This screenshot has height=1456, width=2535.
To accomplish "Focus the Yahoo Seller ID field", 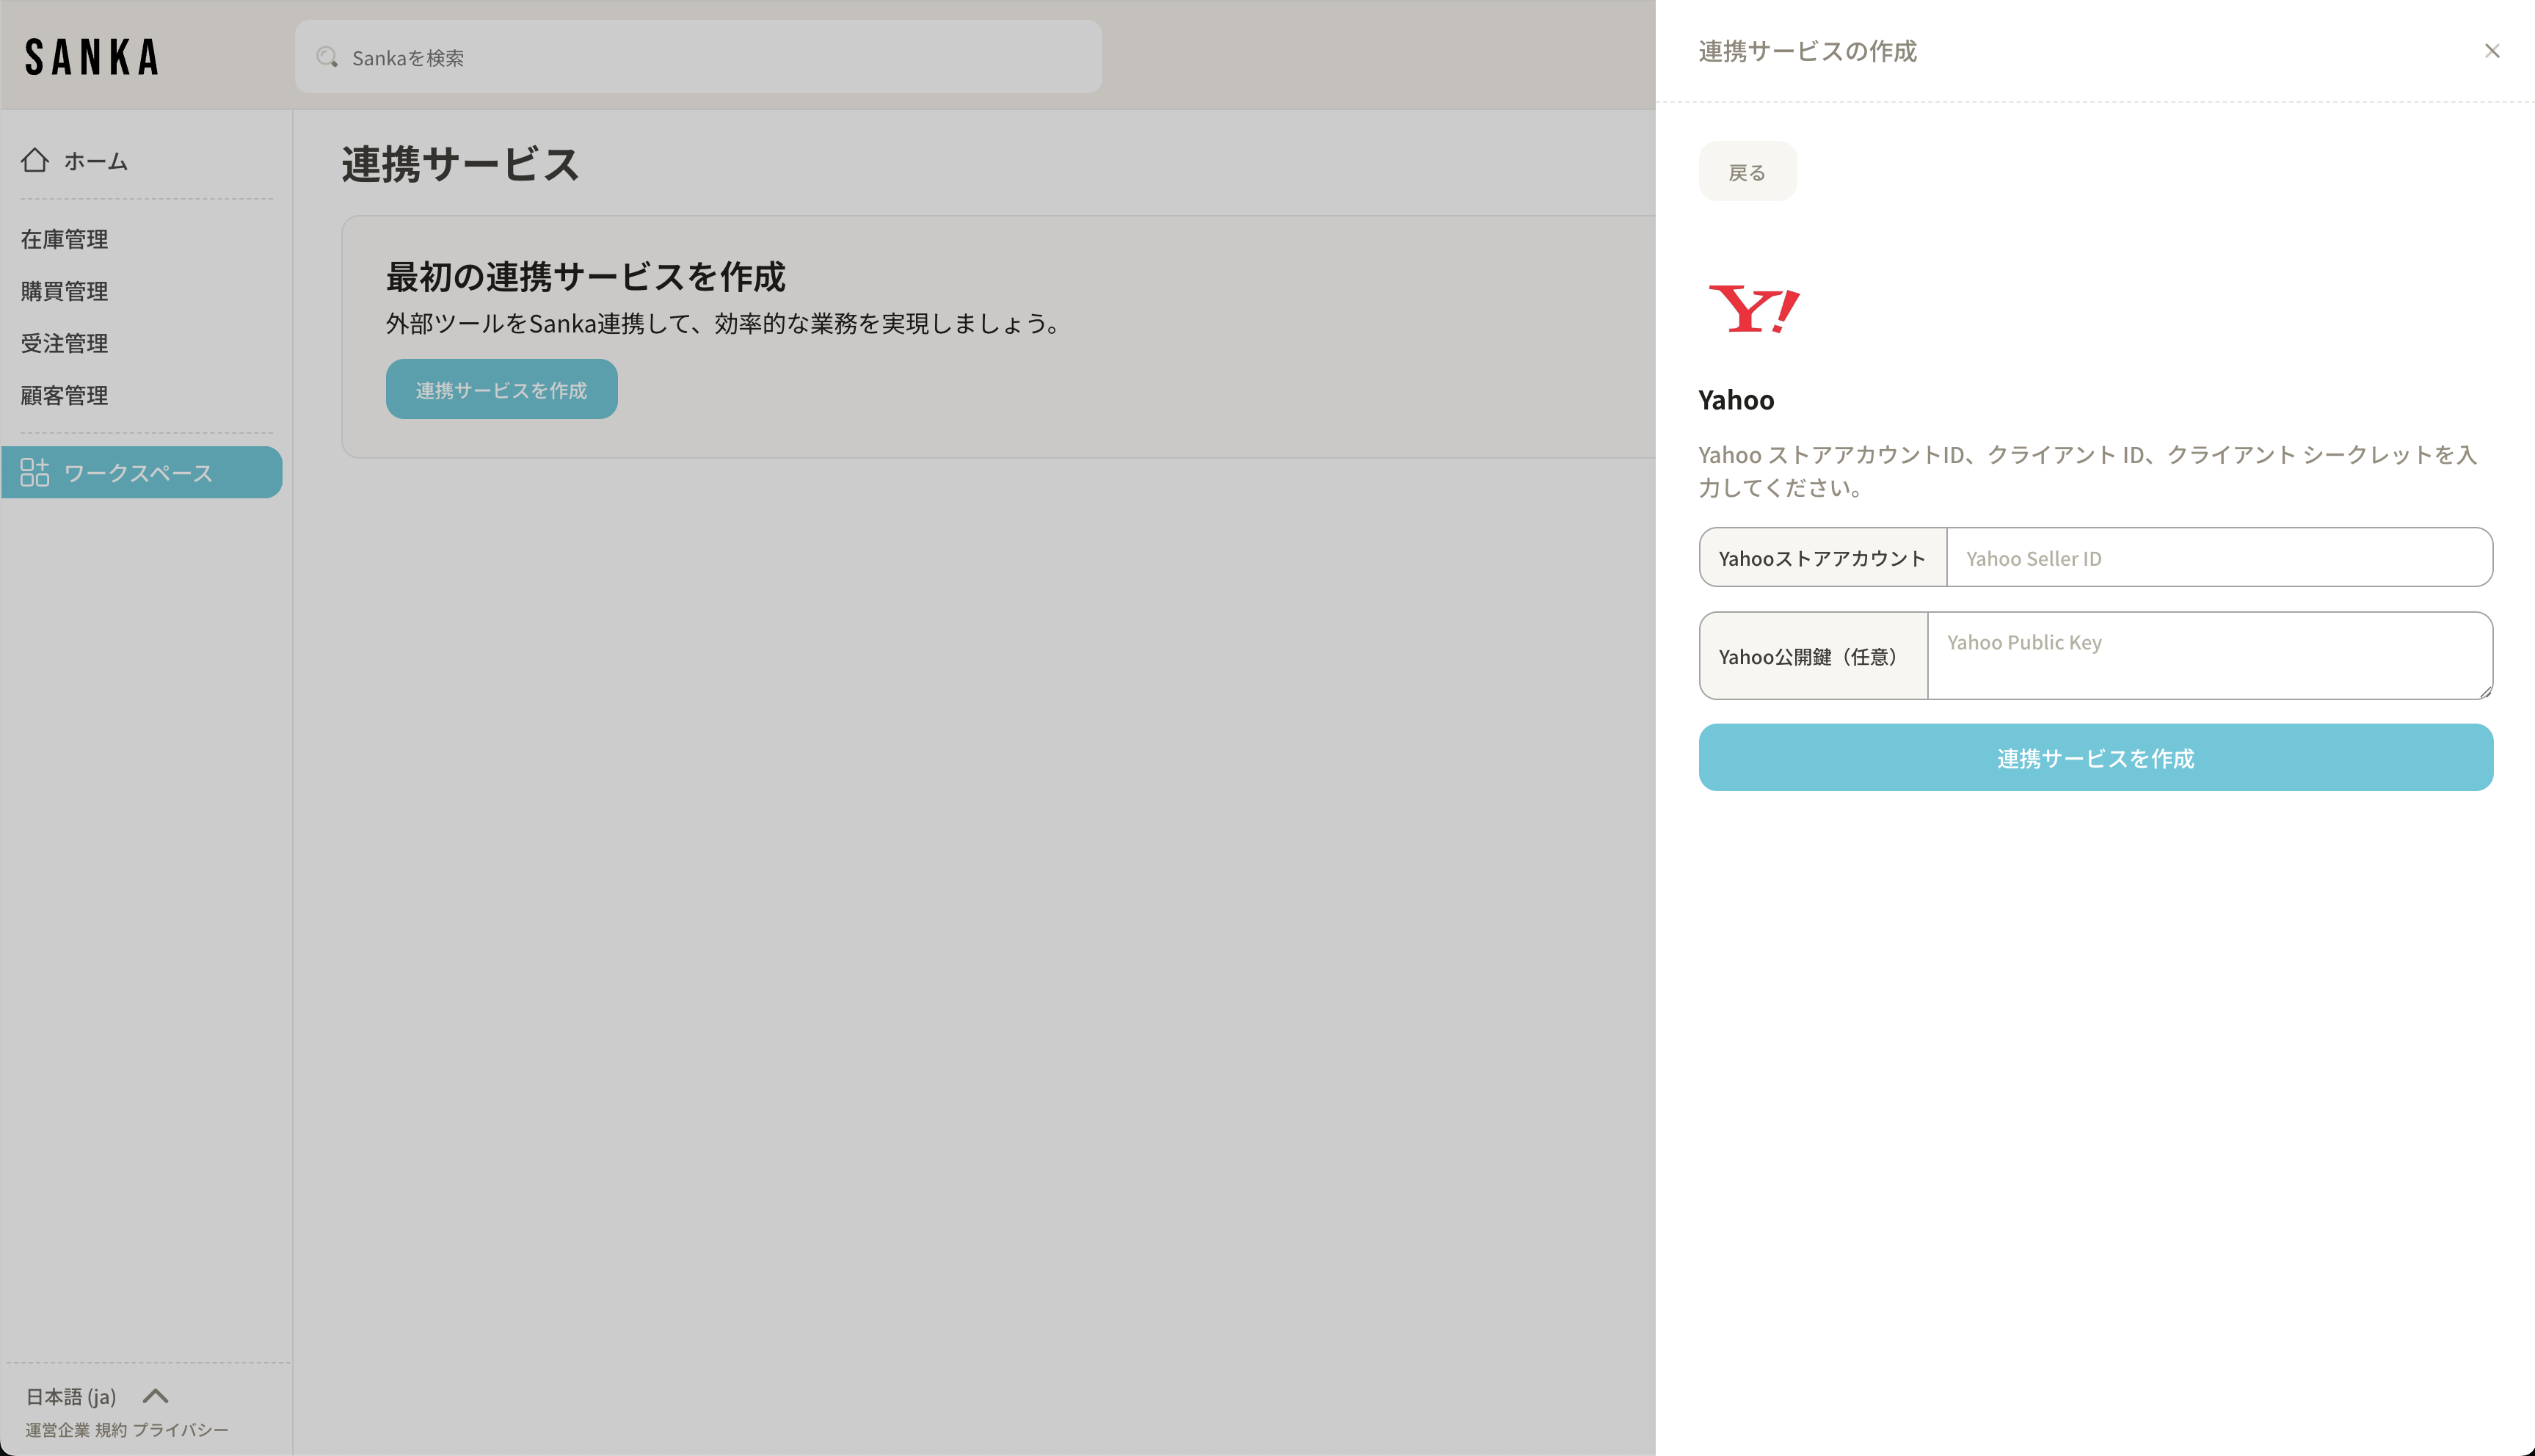I will point(2218,558).
